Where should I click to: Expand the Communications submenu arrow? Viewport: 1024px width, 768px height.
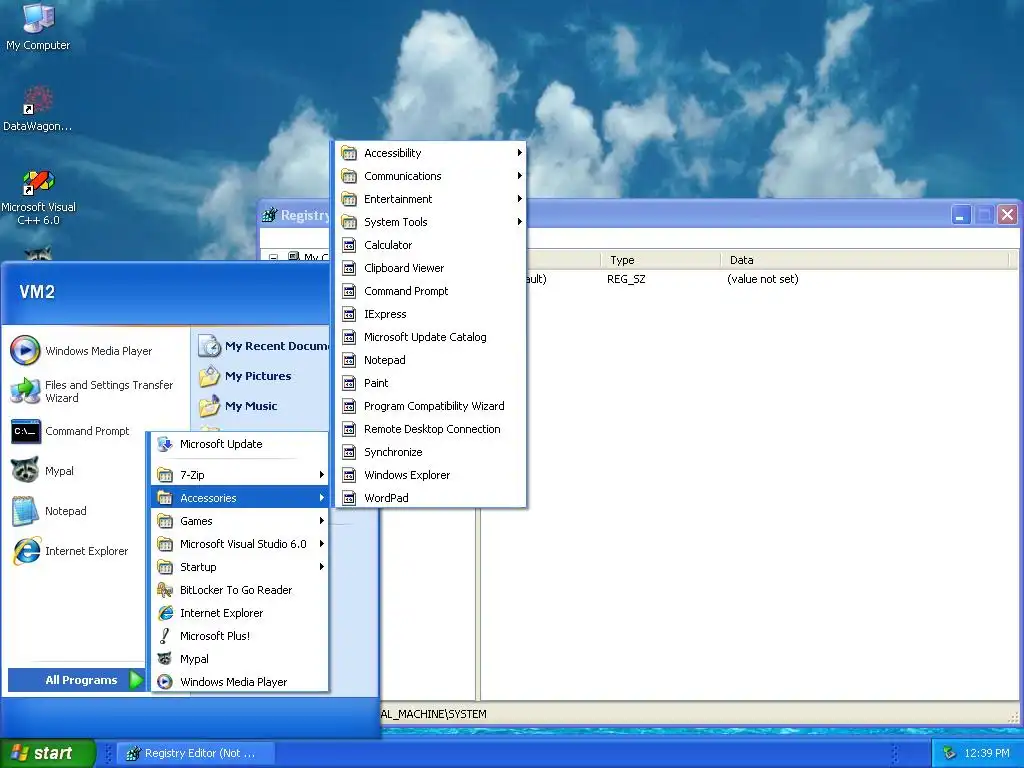(519, 176)
